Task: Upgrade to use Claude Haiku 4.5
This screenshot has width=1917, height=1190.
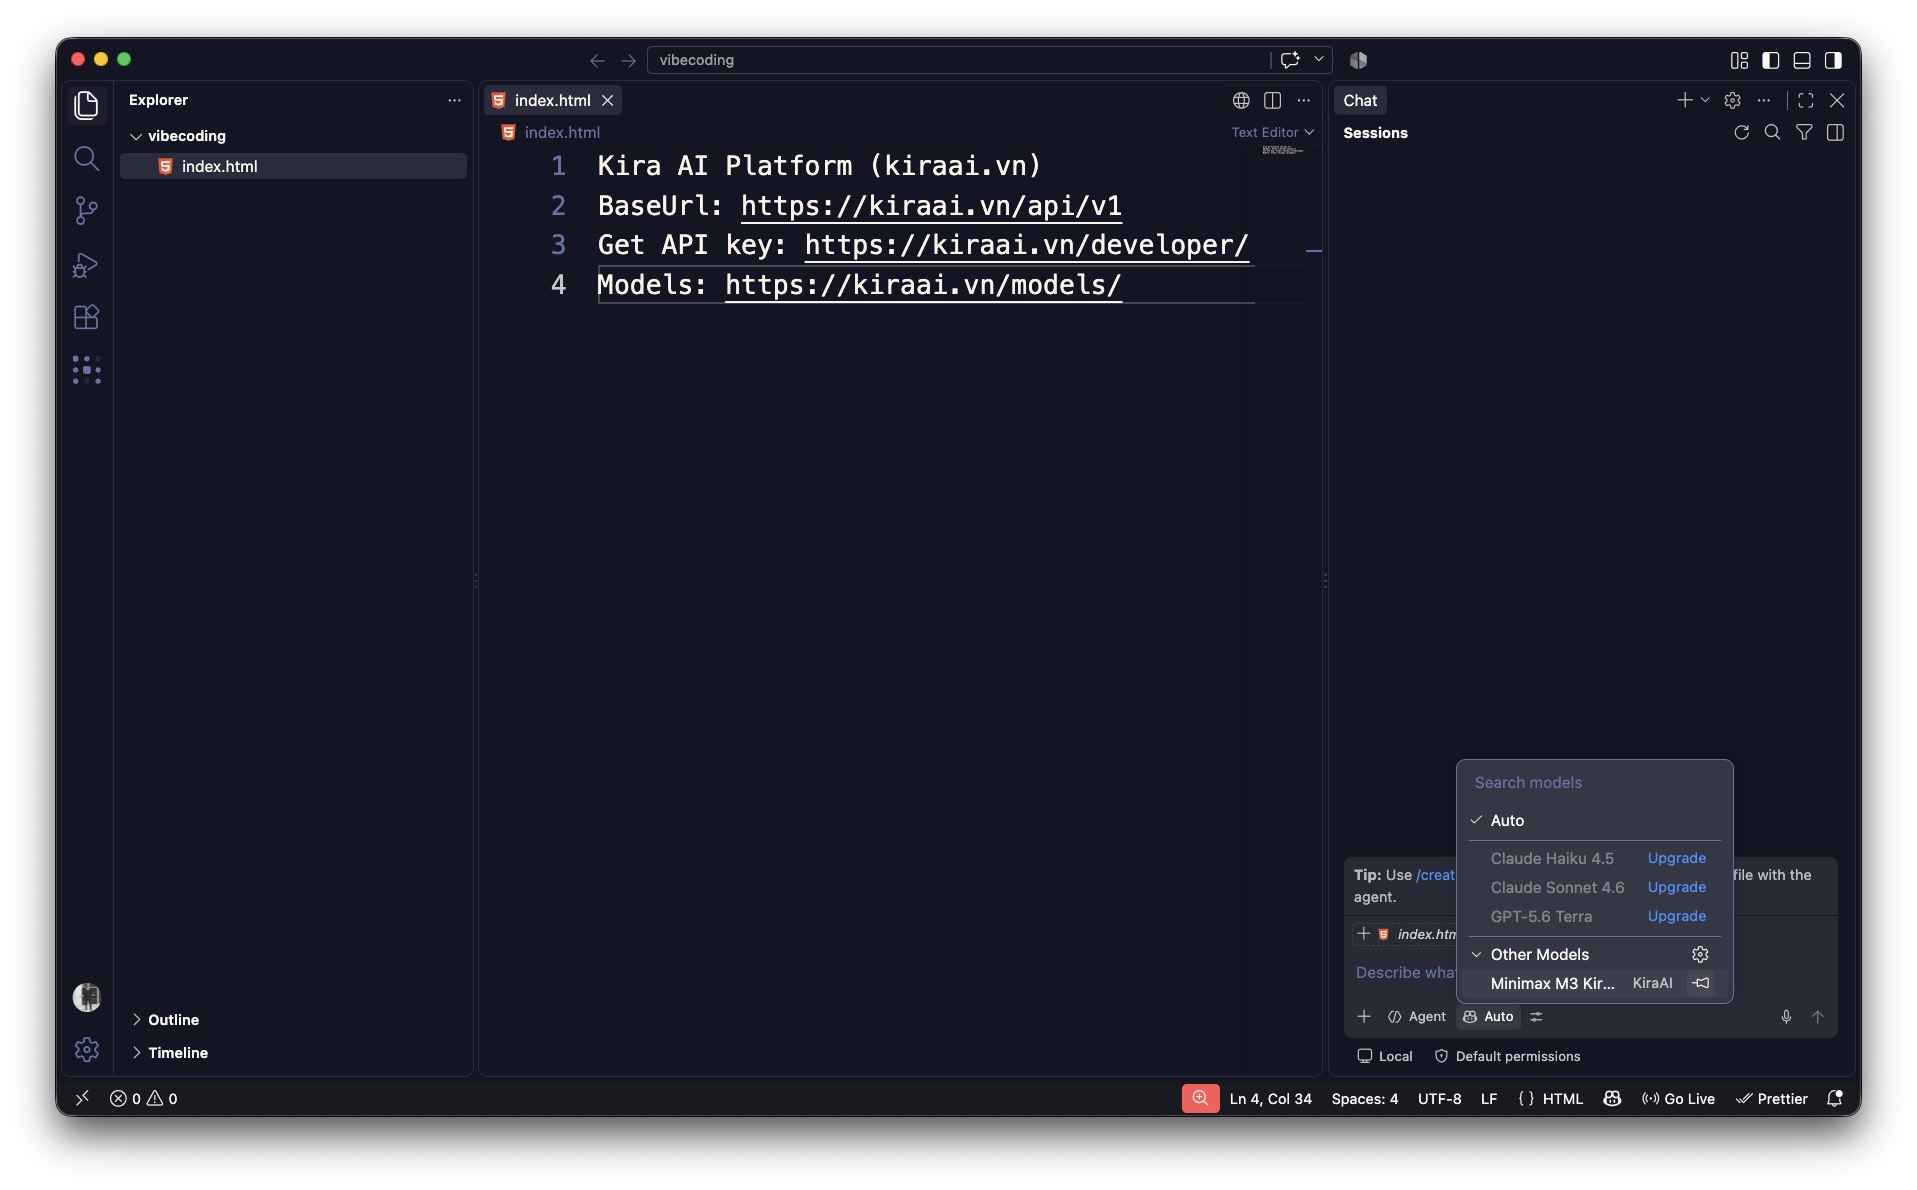Action: [1677, 859]
